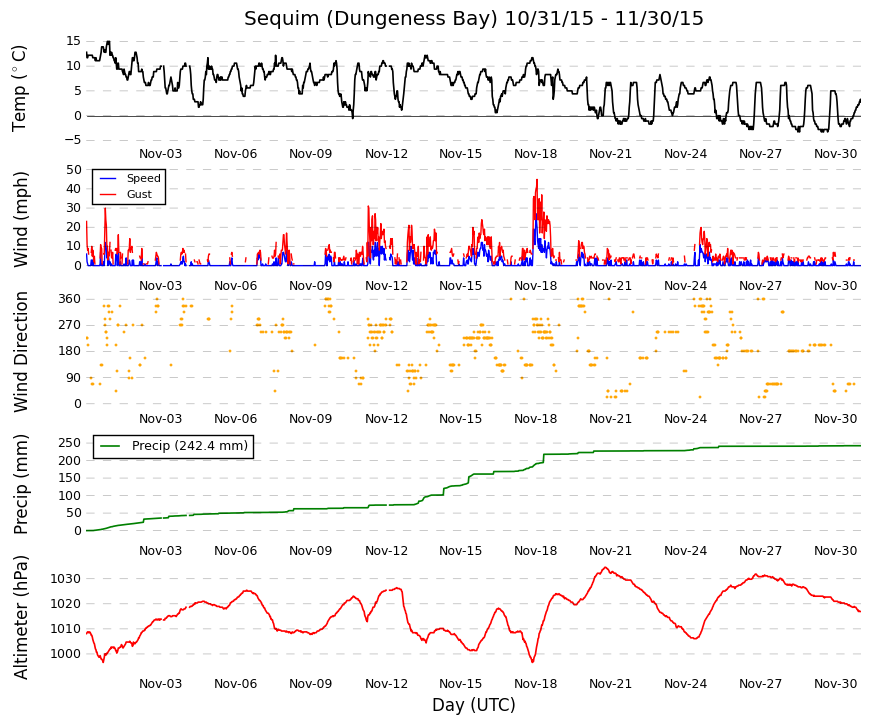Click the Temp (°C) axis label

click(19, 88)
